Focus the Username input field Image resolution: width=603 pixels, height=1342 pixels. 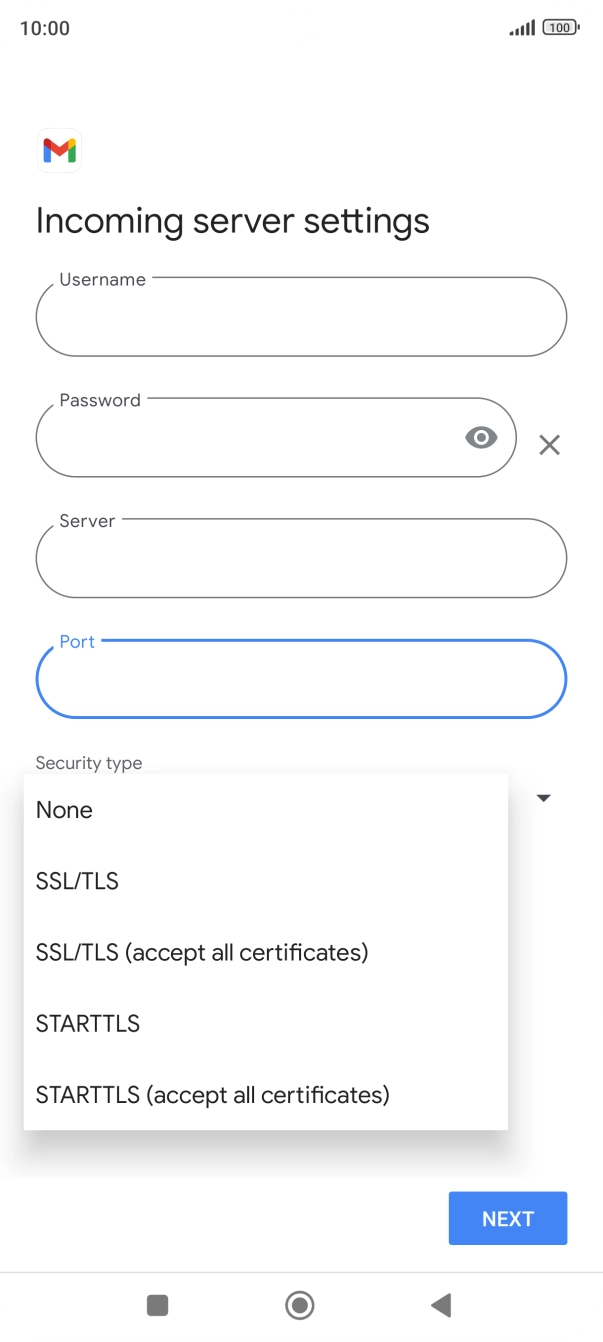300,318
